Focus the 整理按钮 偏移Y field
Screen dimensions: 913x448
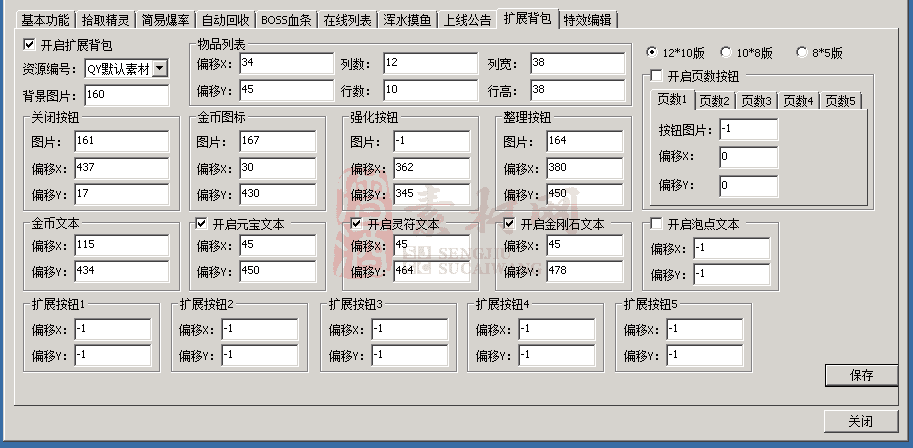point(585,194)
